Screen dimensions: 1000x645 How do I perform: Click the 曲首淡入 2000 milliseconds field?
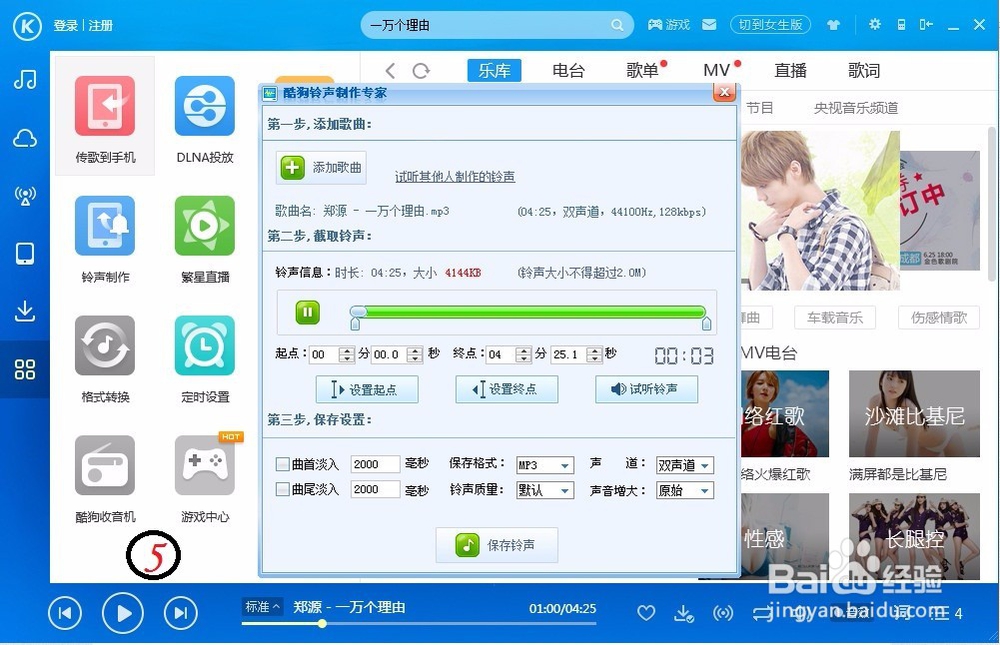[375, 464]
